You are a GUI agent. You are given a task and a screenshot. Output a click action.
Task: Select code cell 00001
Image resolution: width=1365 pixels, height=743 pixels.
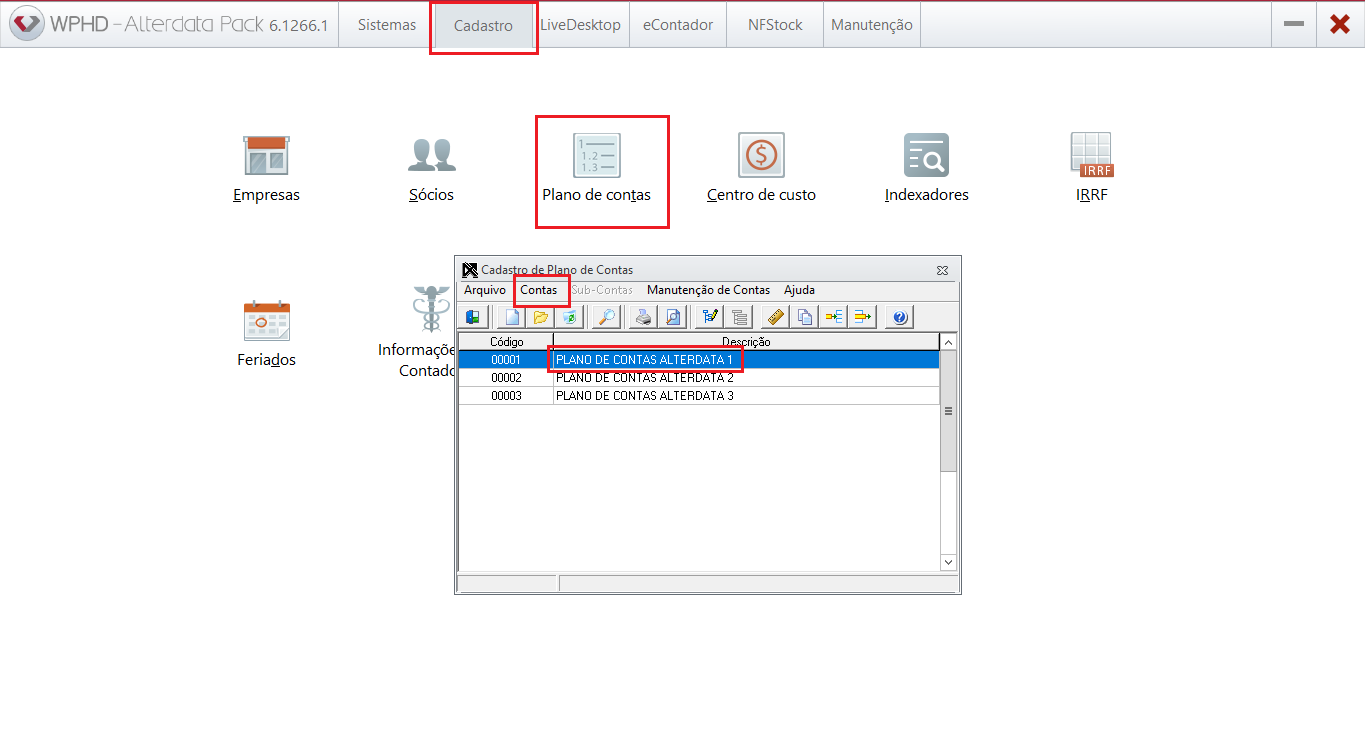(x=506, y=360)
